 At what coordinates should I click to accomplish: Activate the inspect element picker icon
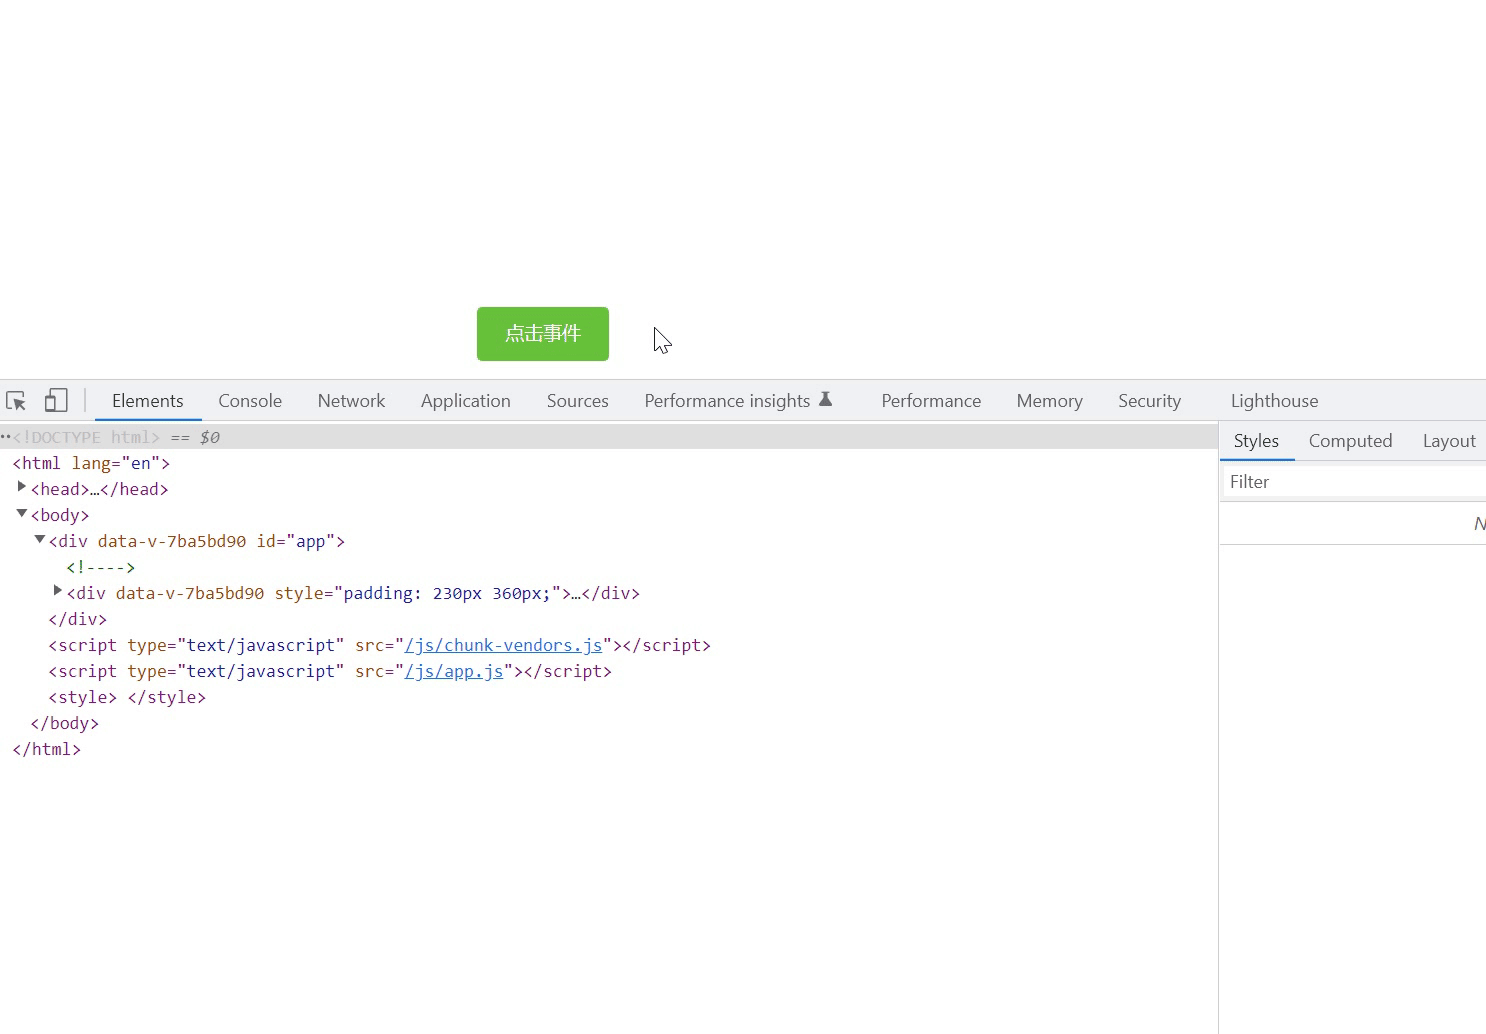pyautogui.click(x=16, y=401)
